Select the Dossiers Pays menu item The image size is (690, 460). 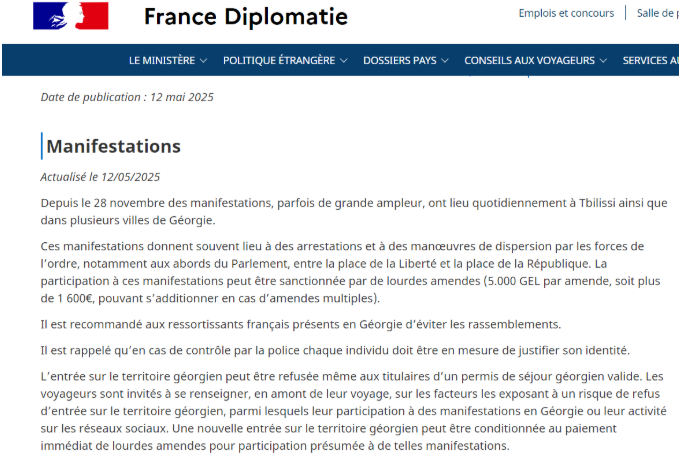tap(400, 61)
